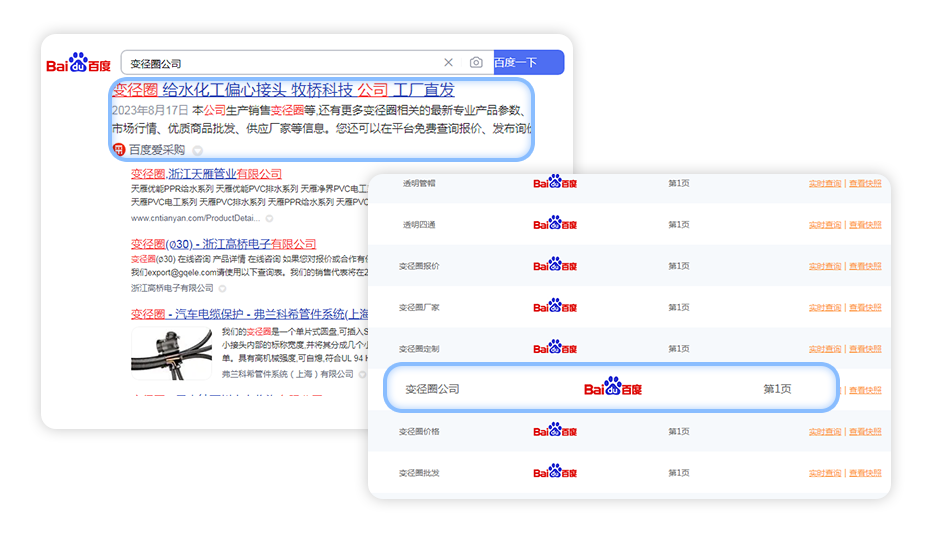Clear the search box with the X icon
The height and width of the screenshot is (535, 925).
pyautogui.click(x=448, y=63)
